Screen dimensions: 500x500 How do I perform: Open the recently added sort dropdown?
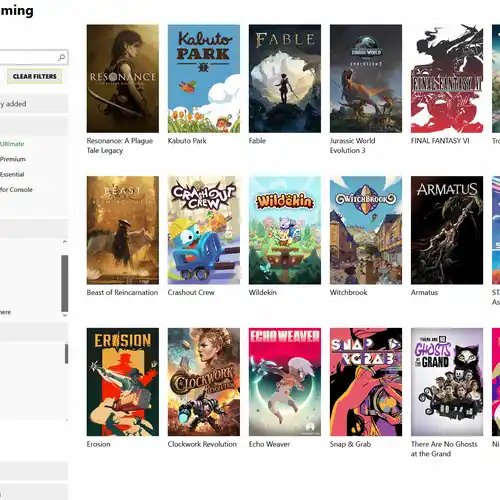[x=33, y=104]
